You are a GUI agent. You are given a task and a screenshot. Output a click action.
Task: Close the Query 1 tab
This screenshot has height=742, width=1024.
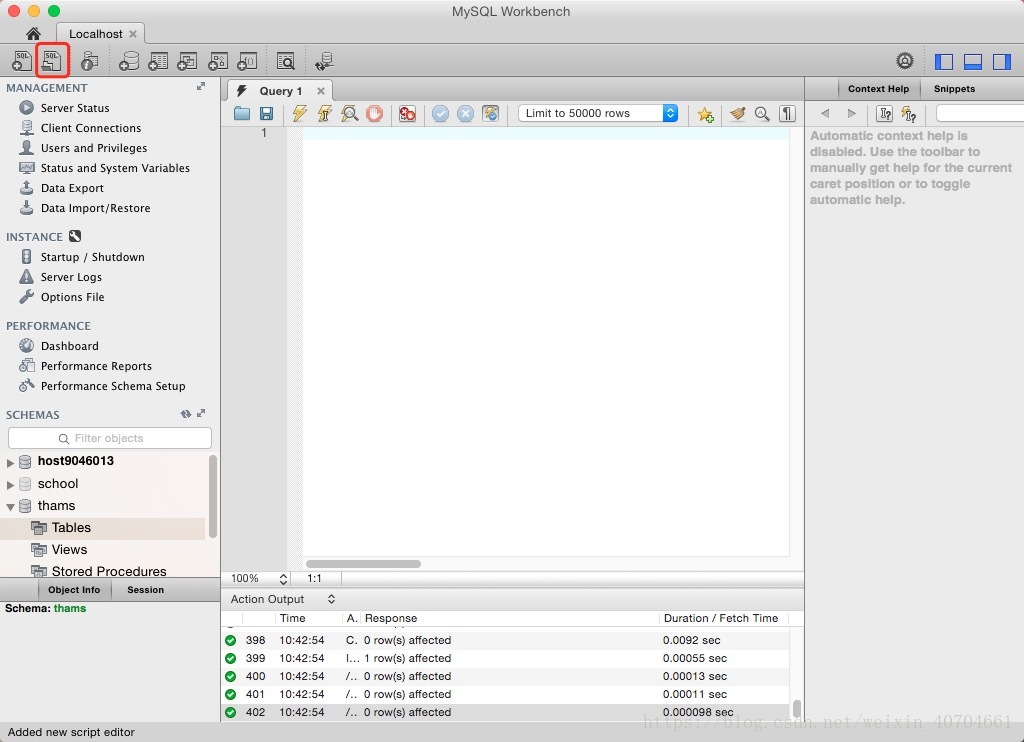pos(321,91)
